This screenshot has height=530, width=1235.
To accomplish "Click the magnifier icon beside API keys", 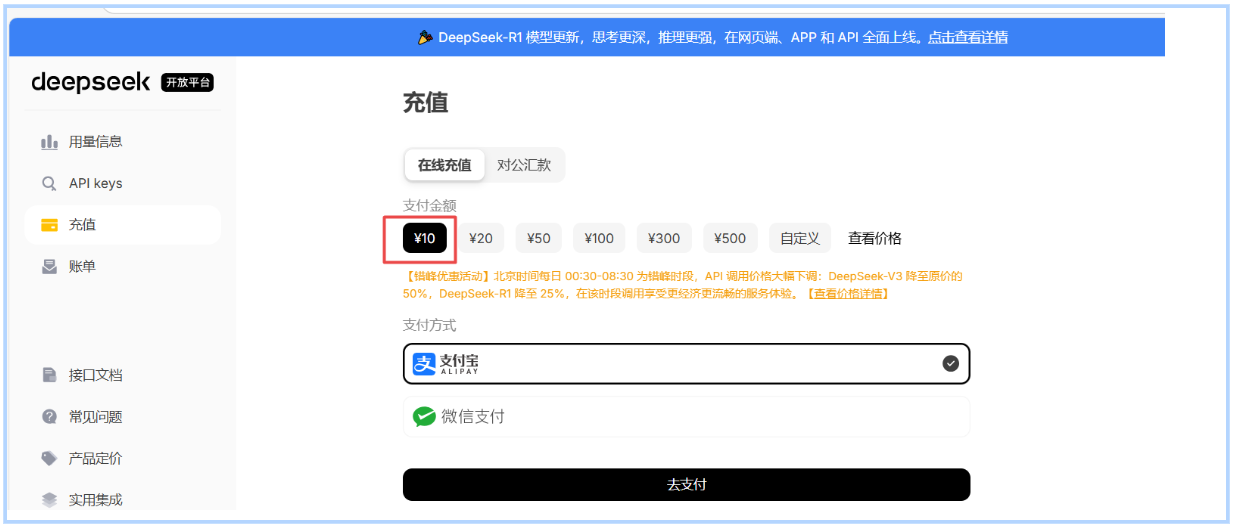I will (x=49, y=184).
